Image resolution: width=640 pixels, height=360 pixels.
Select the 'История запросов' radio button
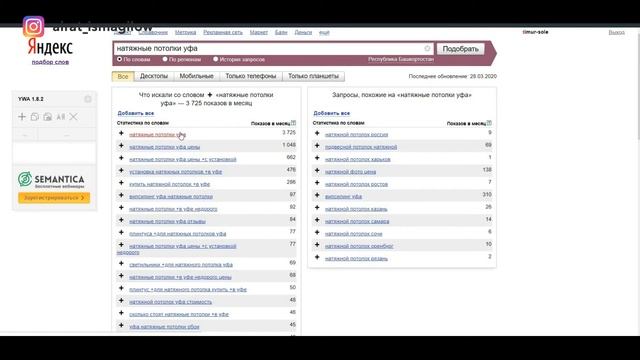pos(216,59)
